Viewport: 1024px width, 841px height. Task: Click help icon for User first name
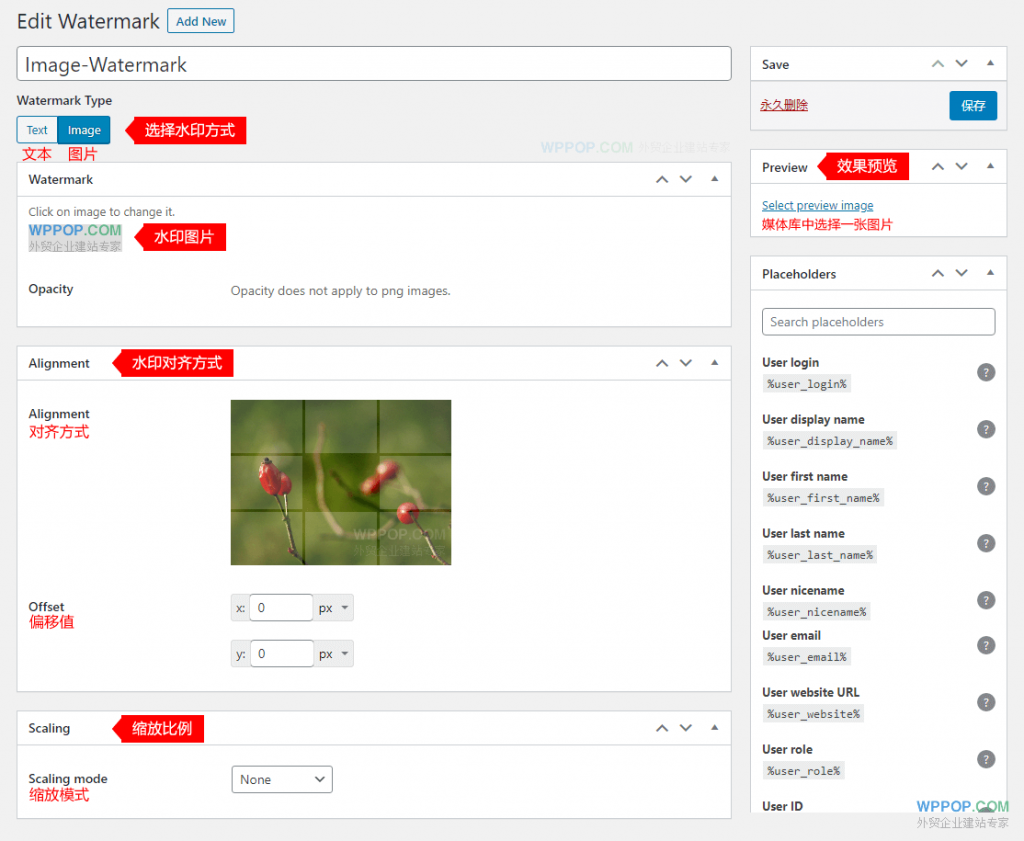(x=986, y=486)
